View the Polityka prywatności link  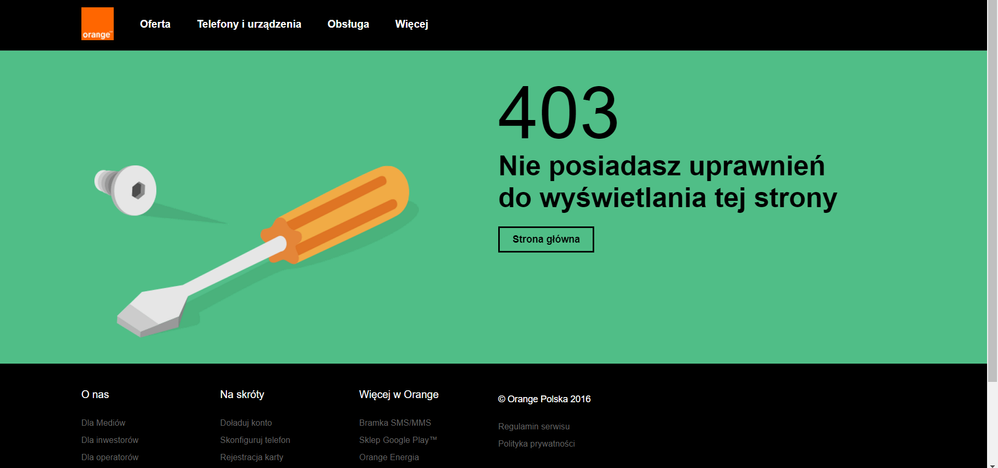pyautogui.click(x=537, y=444)
